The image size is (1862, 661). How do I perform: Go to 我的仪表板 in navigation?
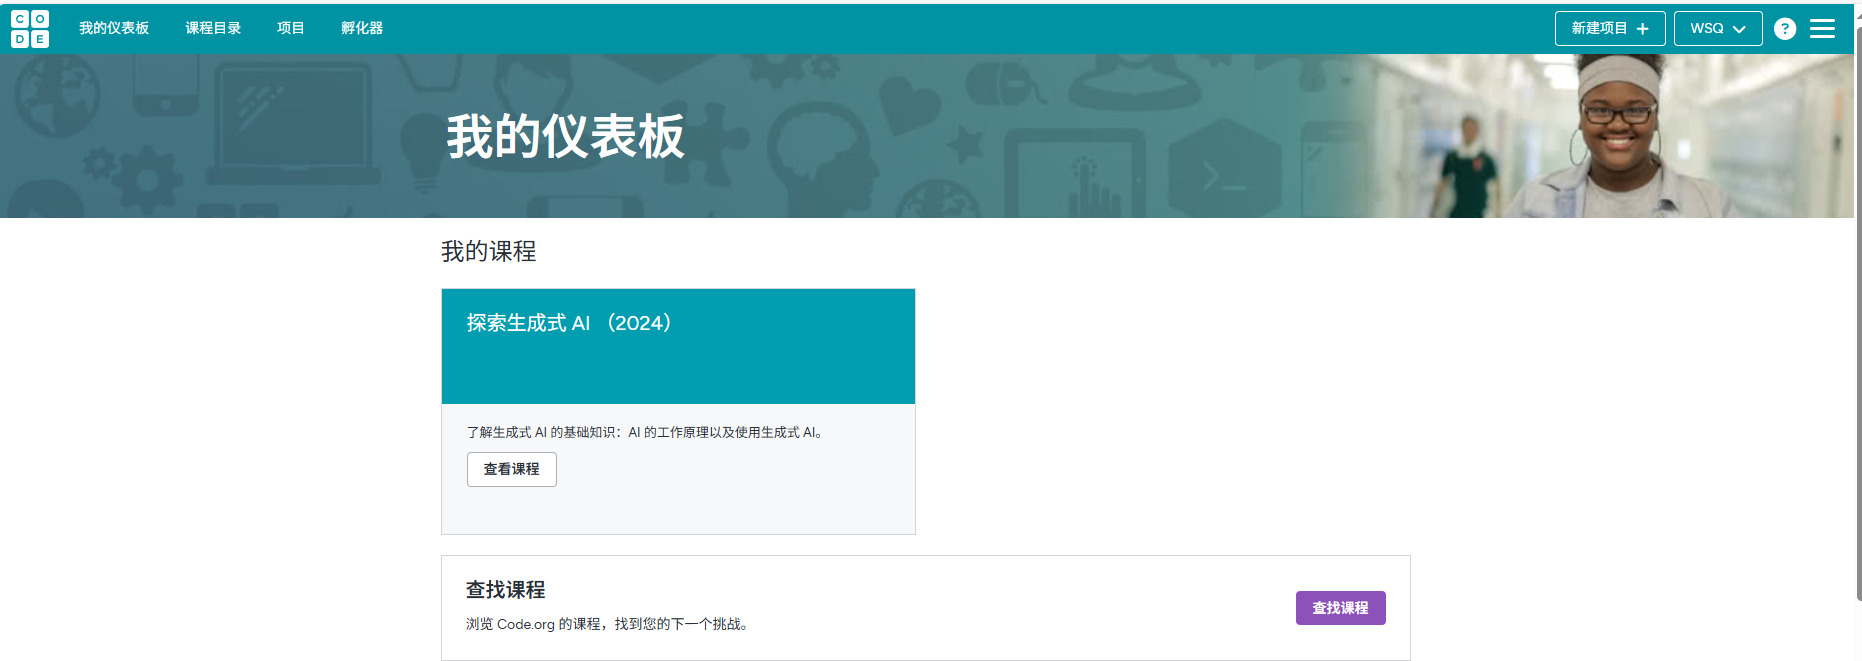(x=114, y=28)
